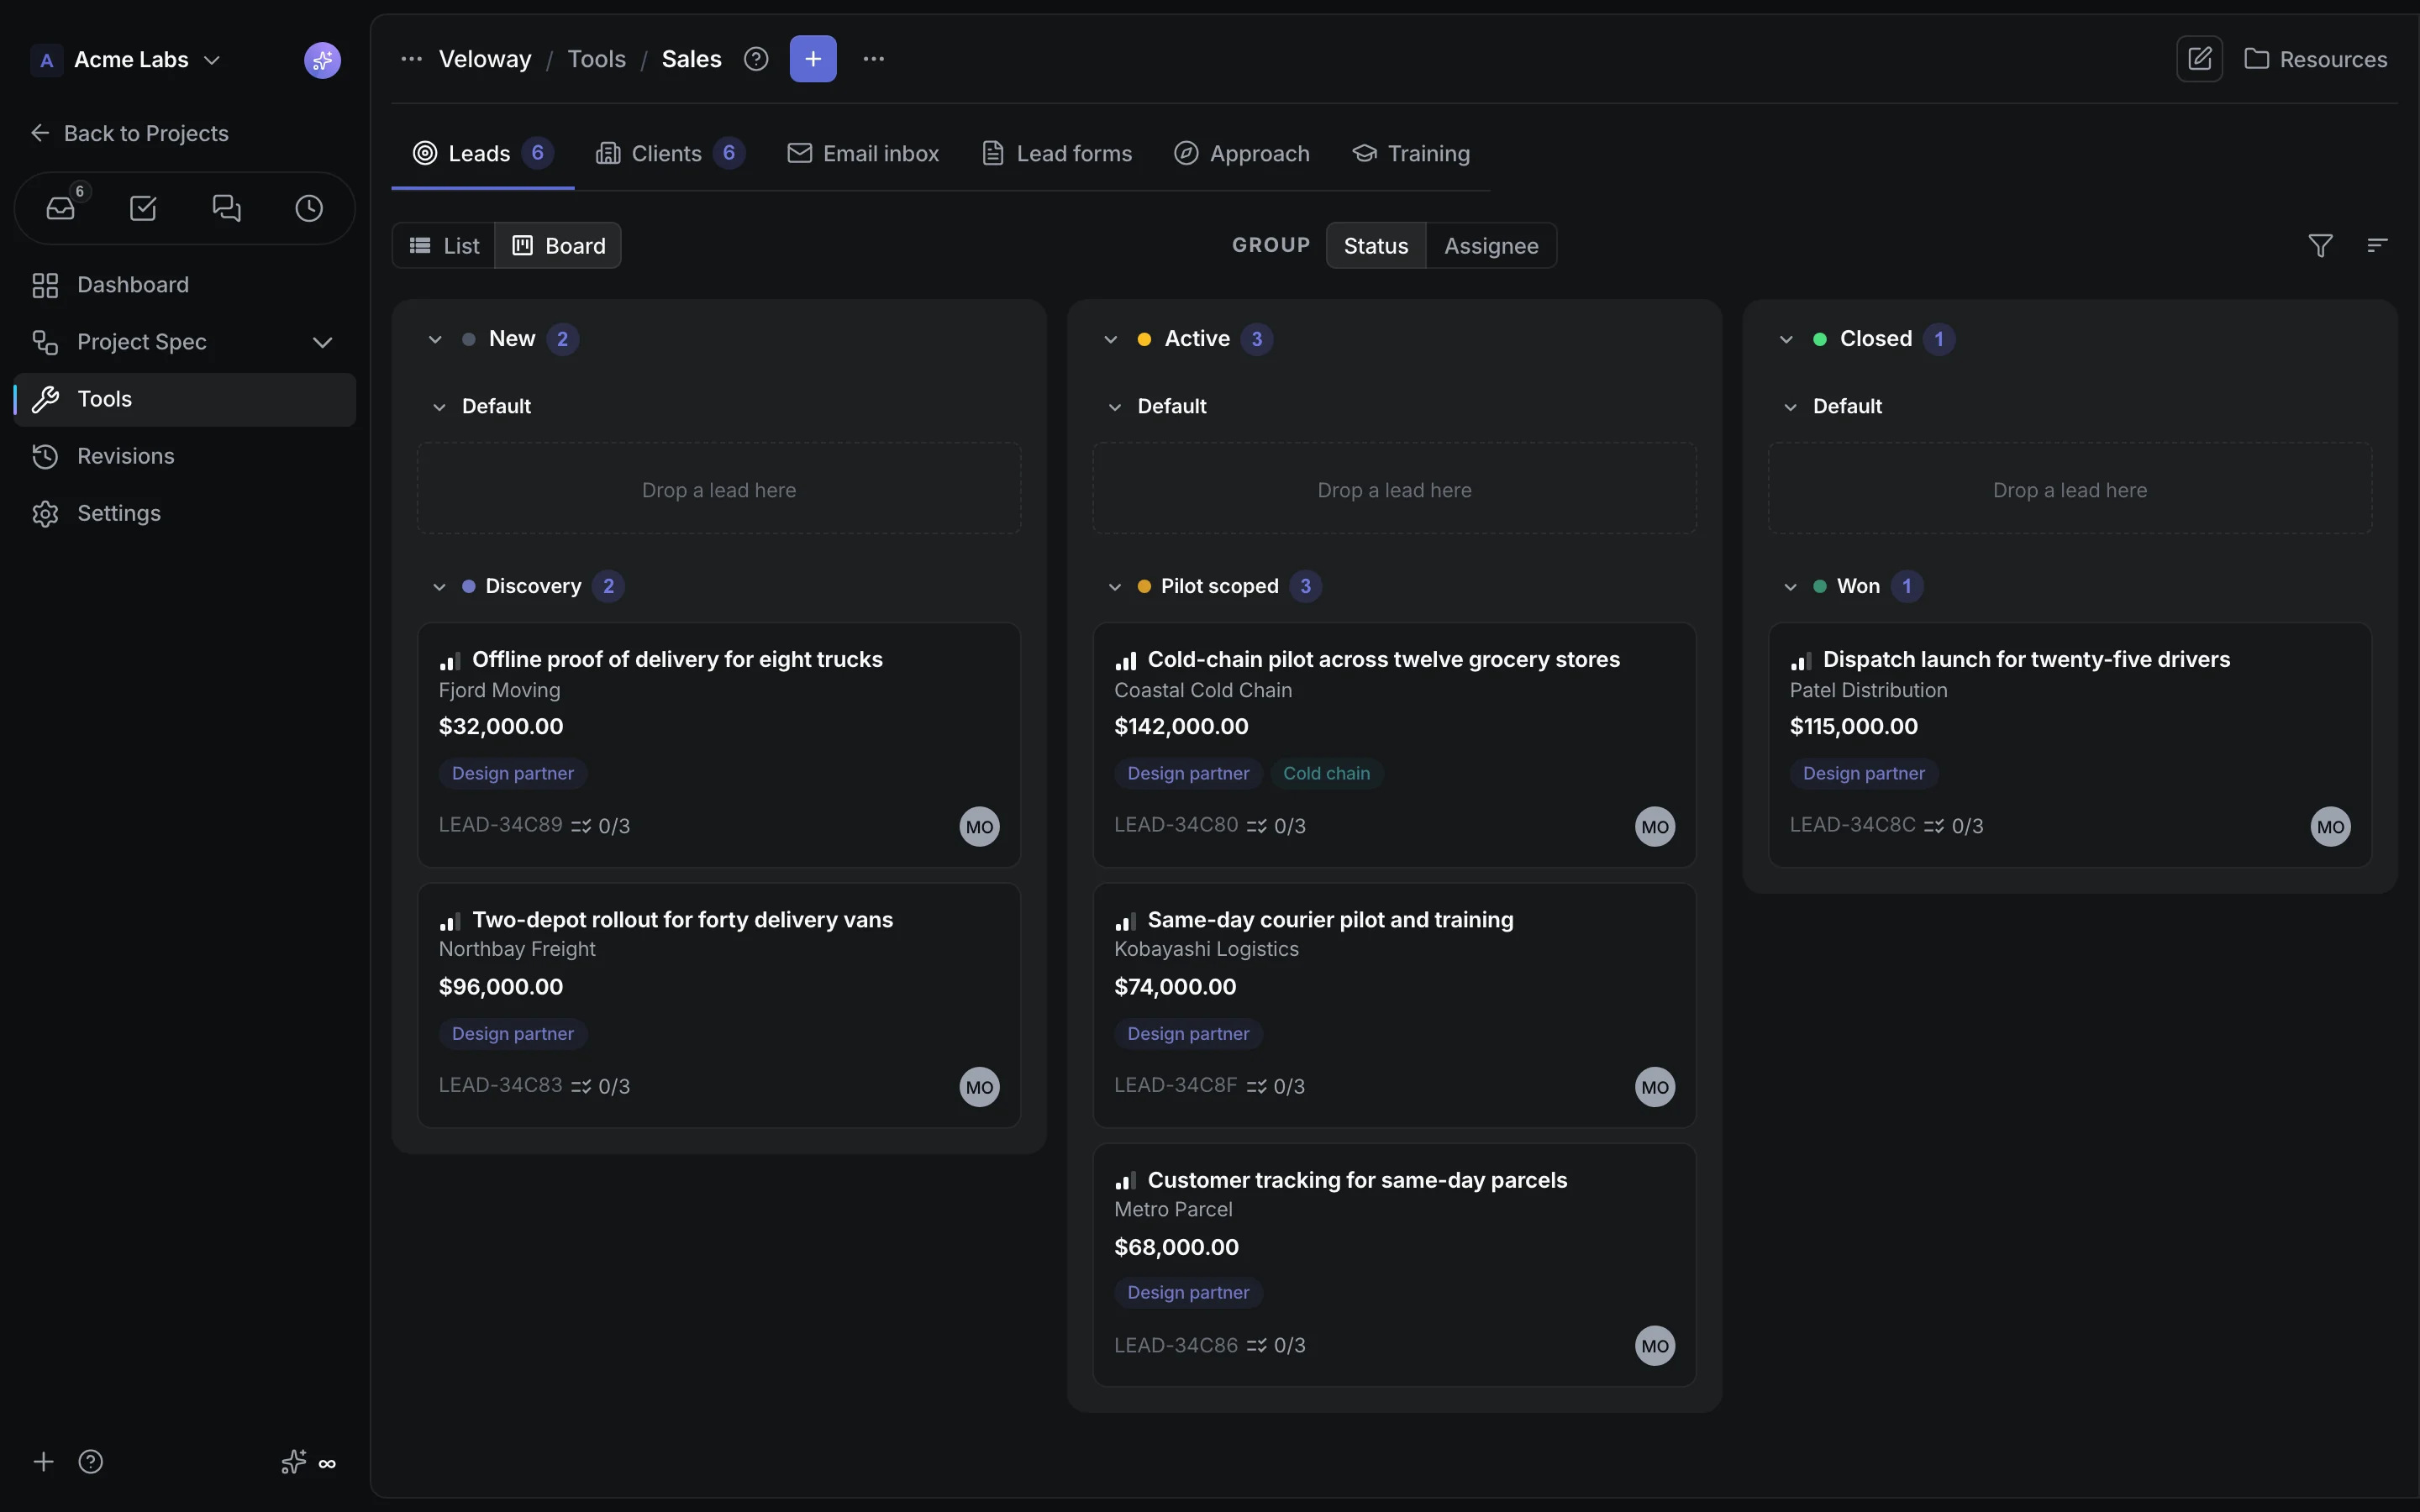The height and width of the screenshot is (1512, 2420).
Task: Click the AI sparkle infinity icon at bottom
Action: tap(308, 1462)
